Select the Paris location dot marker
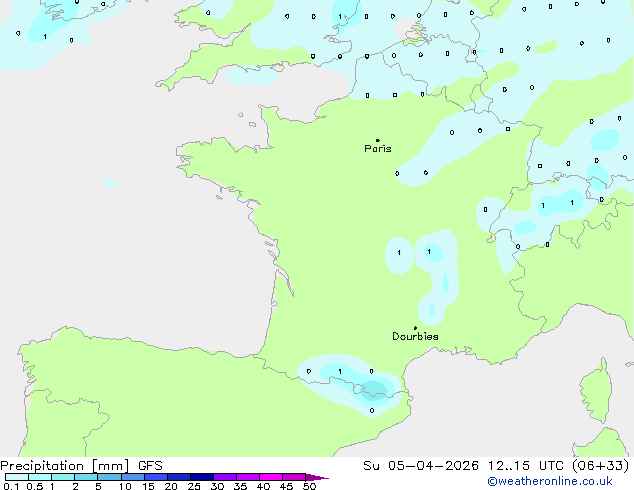Screen dimensions: 634x490 tap(378, 140)
